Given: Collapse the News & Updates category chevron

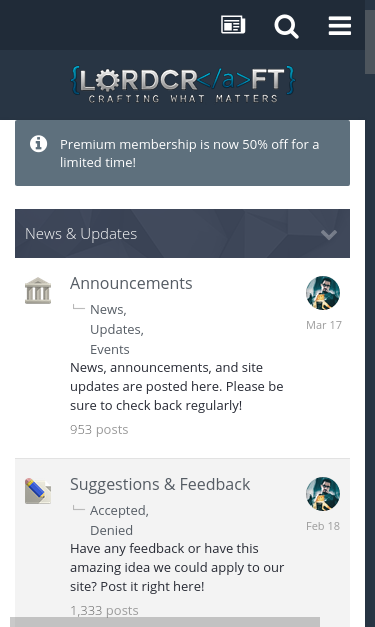Looking at the screenshot, I should click(x=329, y=234).
